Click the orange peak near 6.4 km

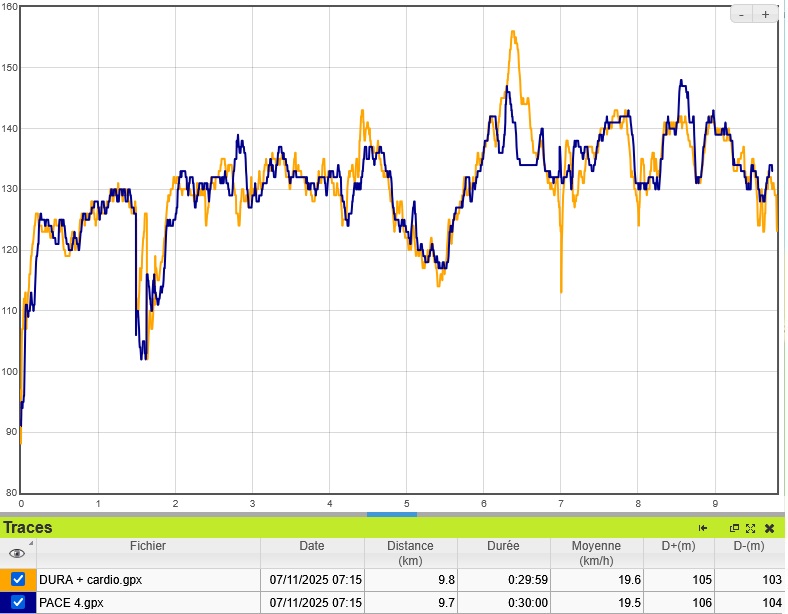513,32
